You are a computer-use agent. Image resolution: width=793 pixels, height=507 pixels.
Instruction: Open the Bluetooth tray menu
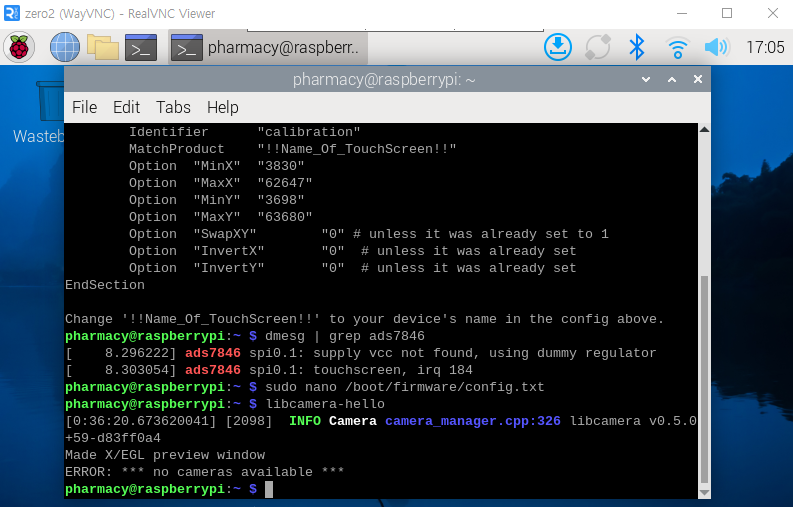tap(636, 47)
